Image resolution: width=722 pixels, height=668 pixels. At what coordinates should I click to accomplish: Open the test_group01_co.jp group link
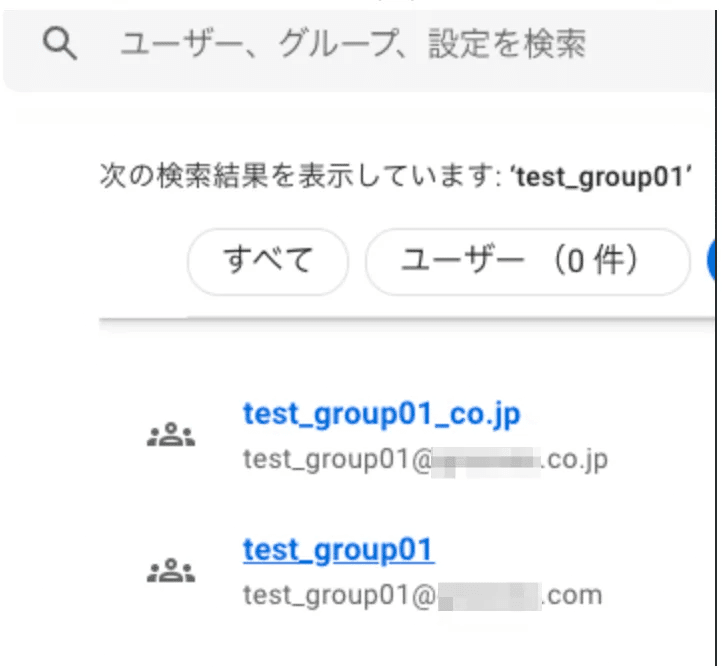(x=382, y=414)
